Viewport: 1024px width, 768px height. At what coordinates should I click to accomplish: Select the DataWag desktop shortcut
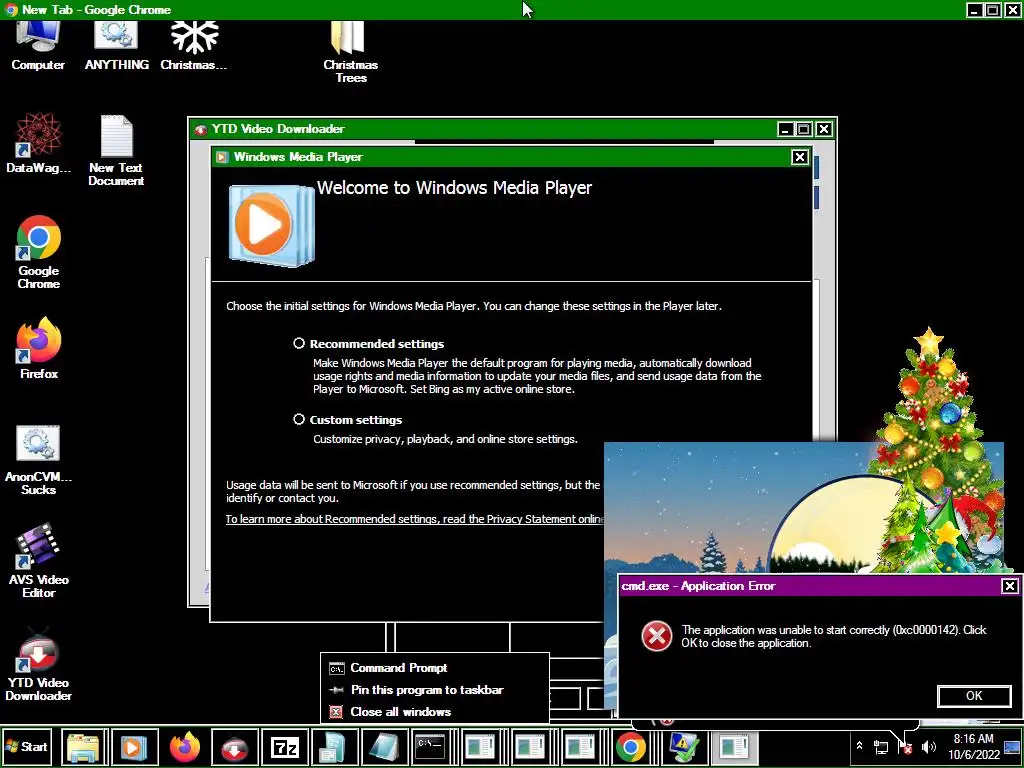39,142
